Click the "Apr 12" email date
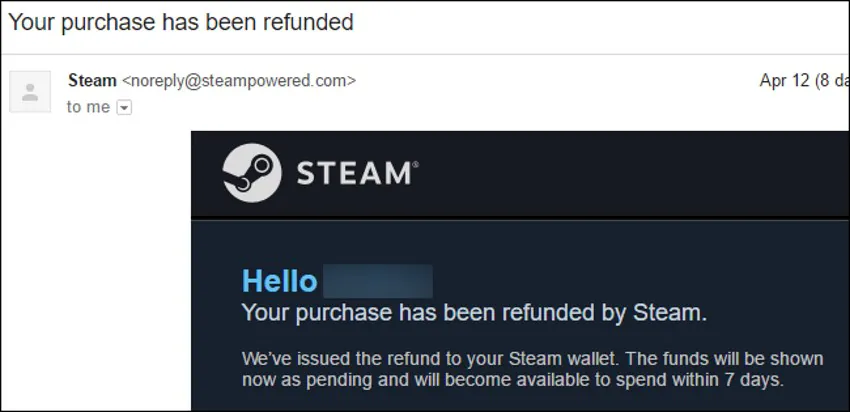Screen dimensions: 850x412 (784, 81)
